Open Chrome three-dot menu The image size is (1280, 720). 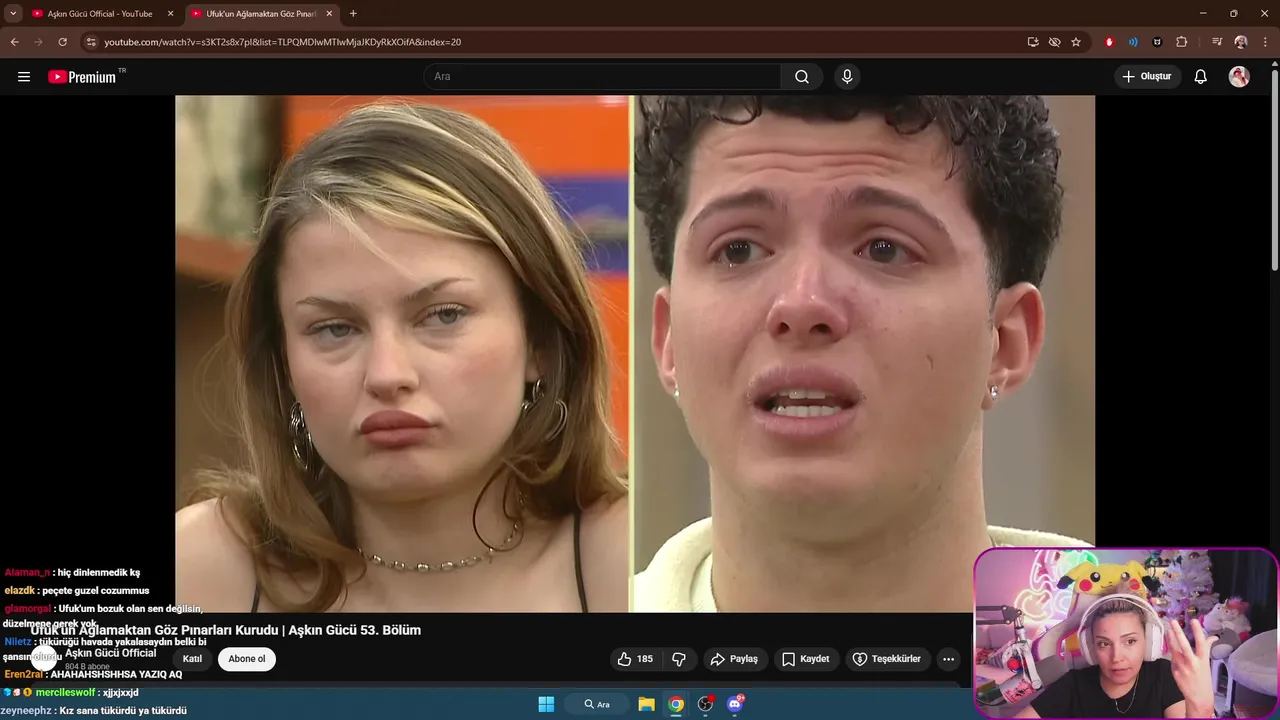(x=1265, y=42)
